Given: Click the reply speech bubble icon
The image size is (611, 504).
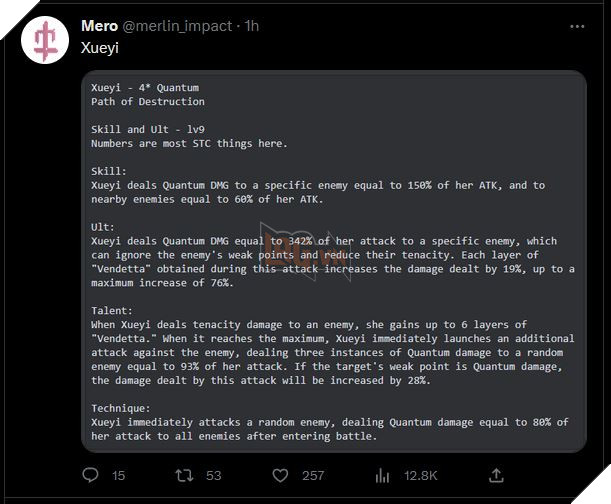Looking at the screenshot, I should click(x=90, y=476).
